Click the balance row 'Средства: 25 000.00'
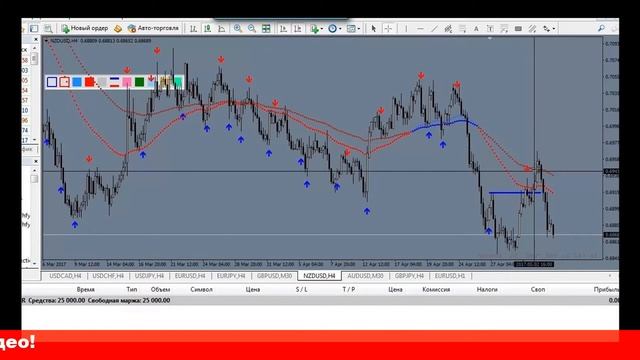Viewport: 640px width, 360px height. [320, 300]
